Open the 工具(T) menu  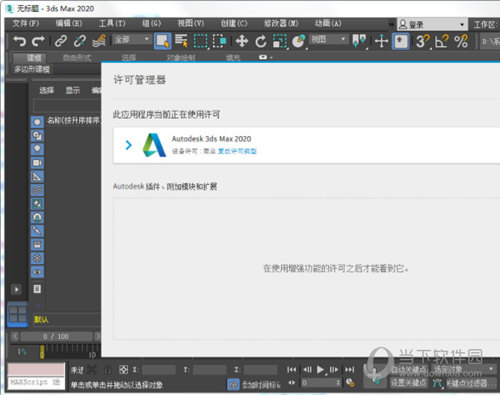tap(112, 24)
